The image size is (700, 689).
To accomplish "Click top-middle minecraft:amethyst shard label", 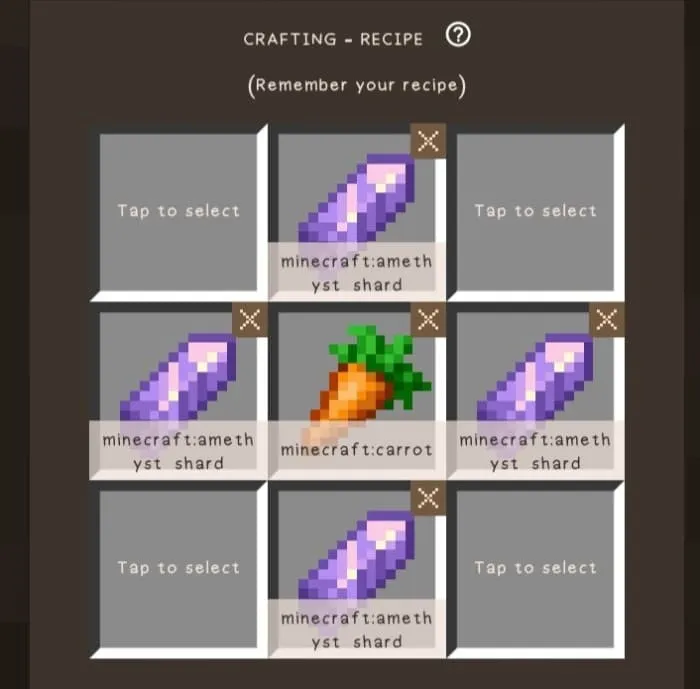I will click(357, 273).
